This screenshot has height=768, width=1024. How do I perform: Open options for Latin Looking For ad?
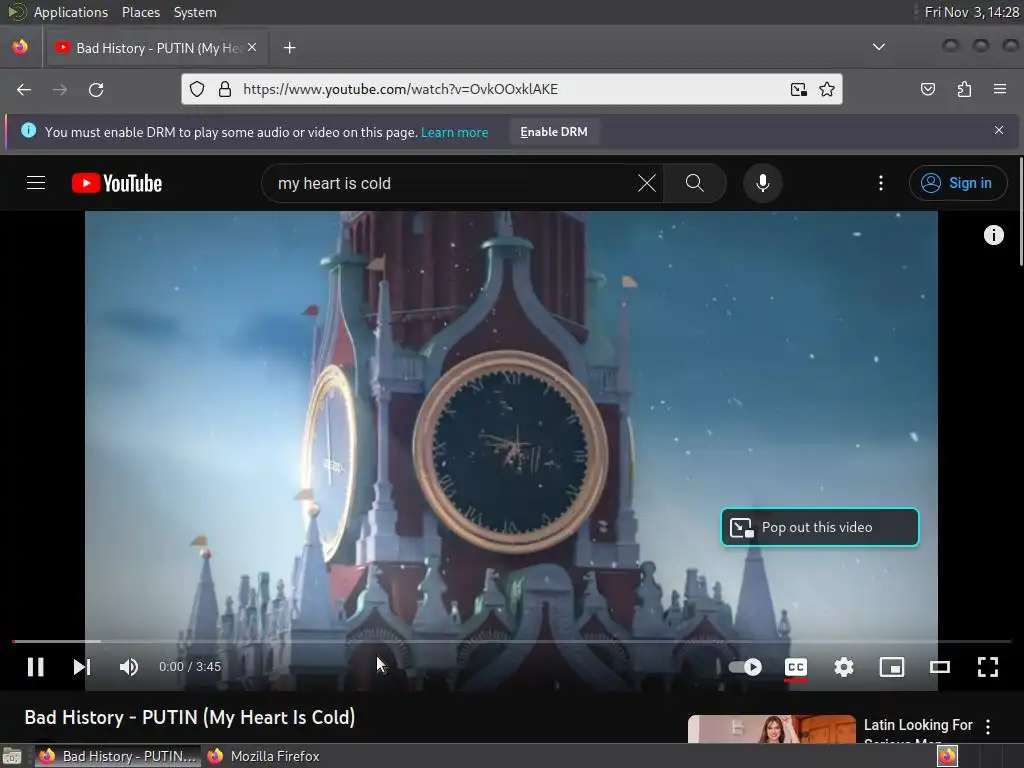coord(987,726)
